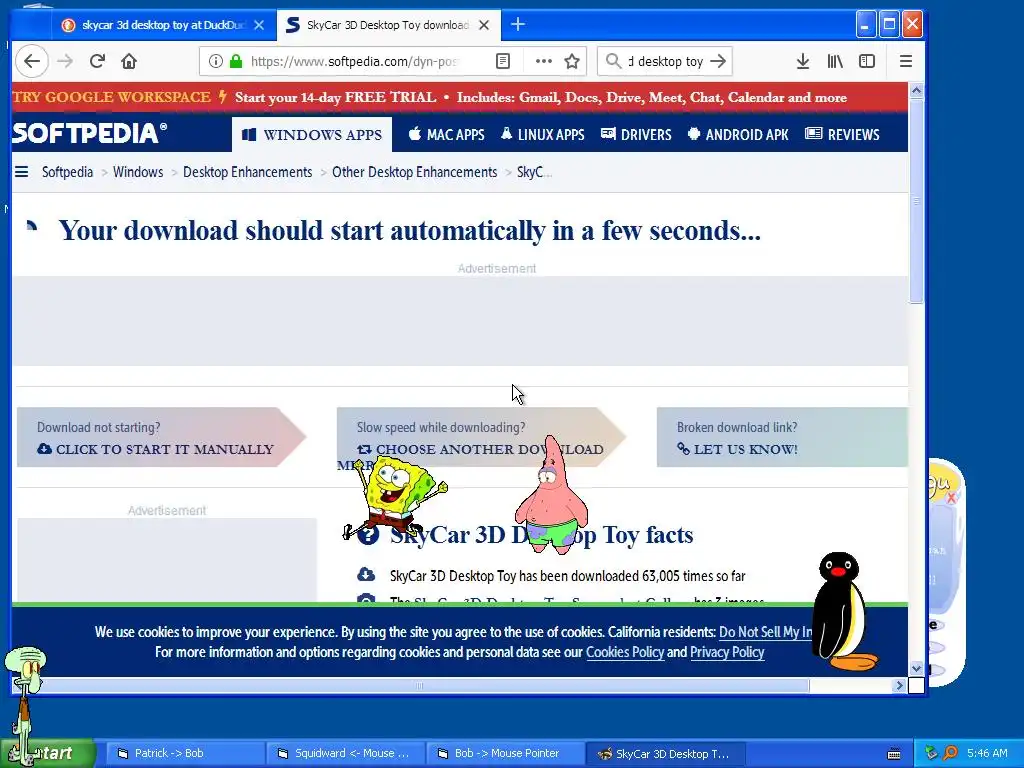The image size is (1024, 768).
Task: Open the Linux Apps section
Action: click(543, 135)
